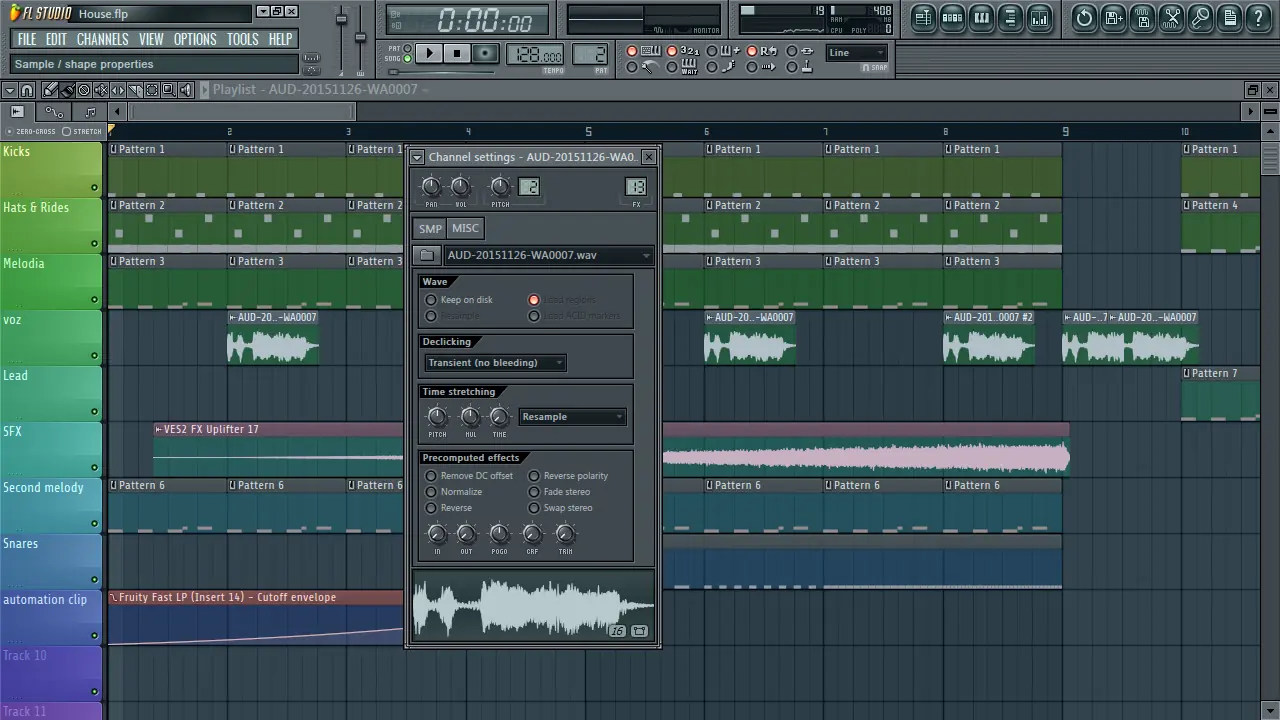Open the CHANNELS menu
1280x720 pixels.
tap(102, 39)
